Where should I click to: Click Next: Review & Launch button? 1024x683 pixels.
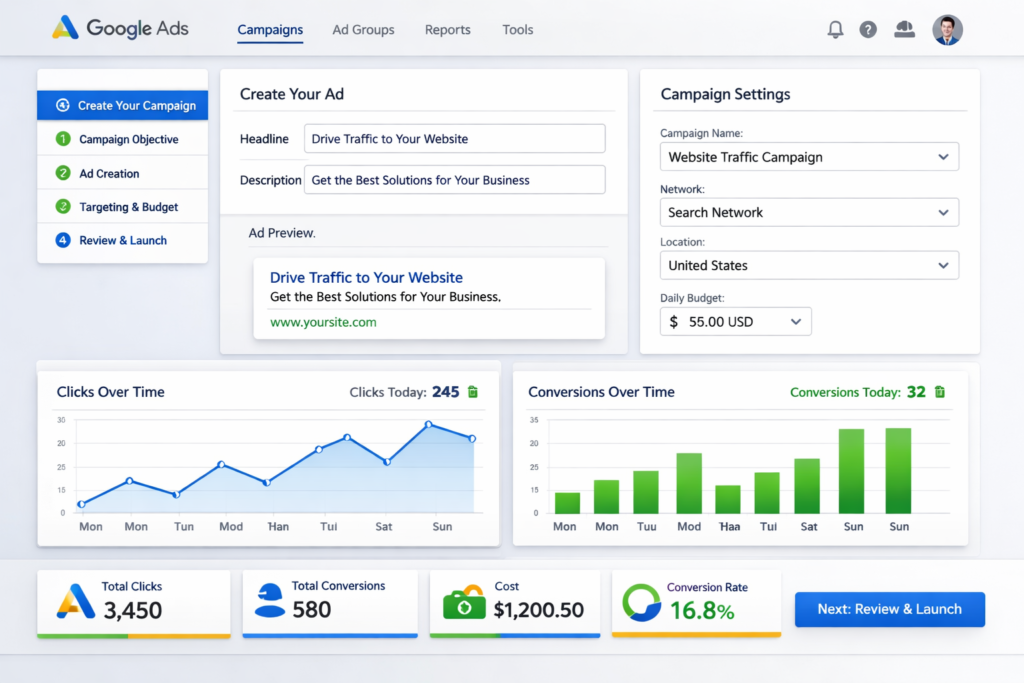(x=889, y=609)
